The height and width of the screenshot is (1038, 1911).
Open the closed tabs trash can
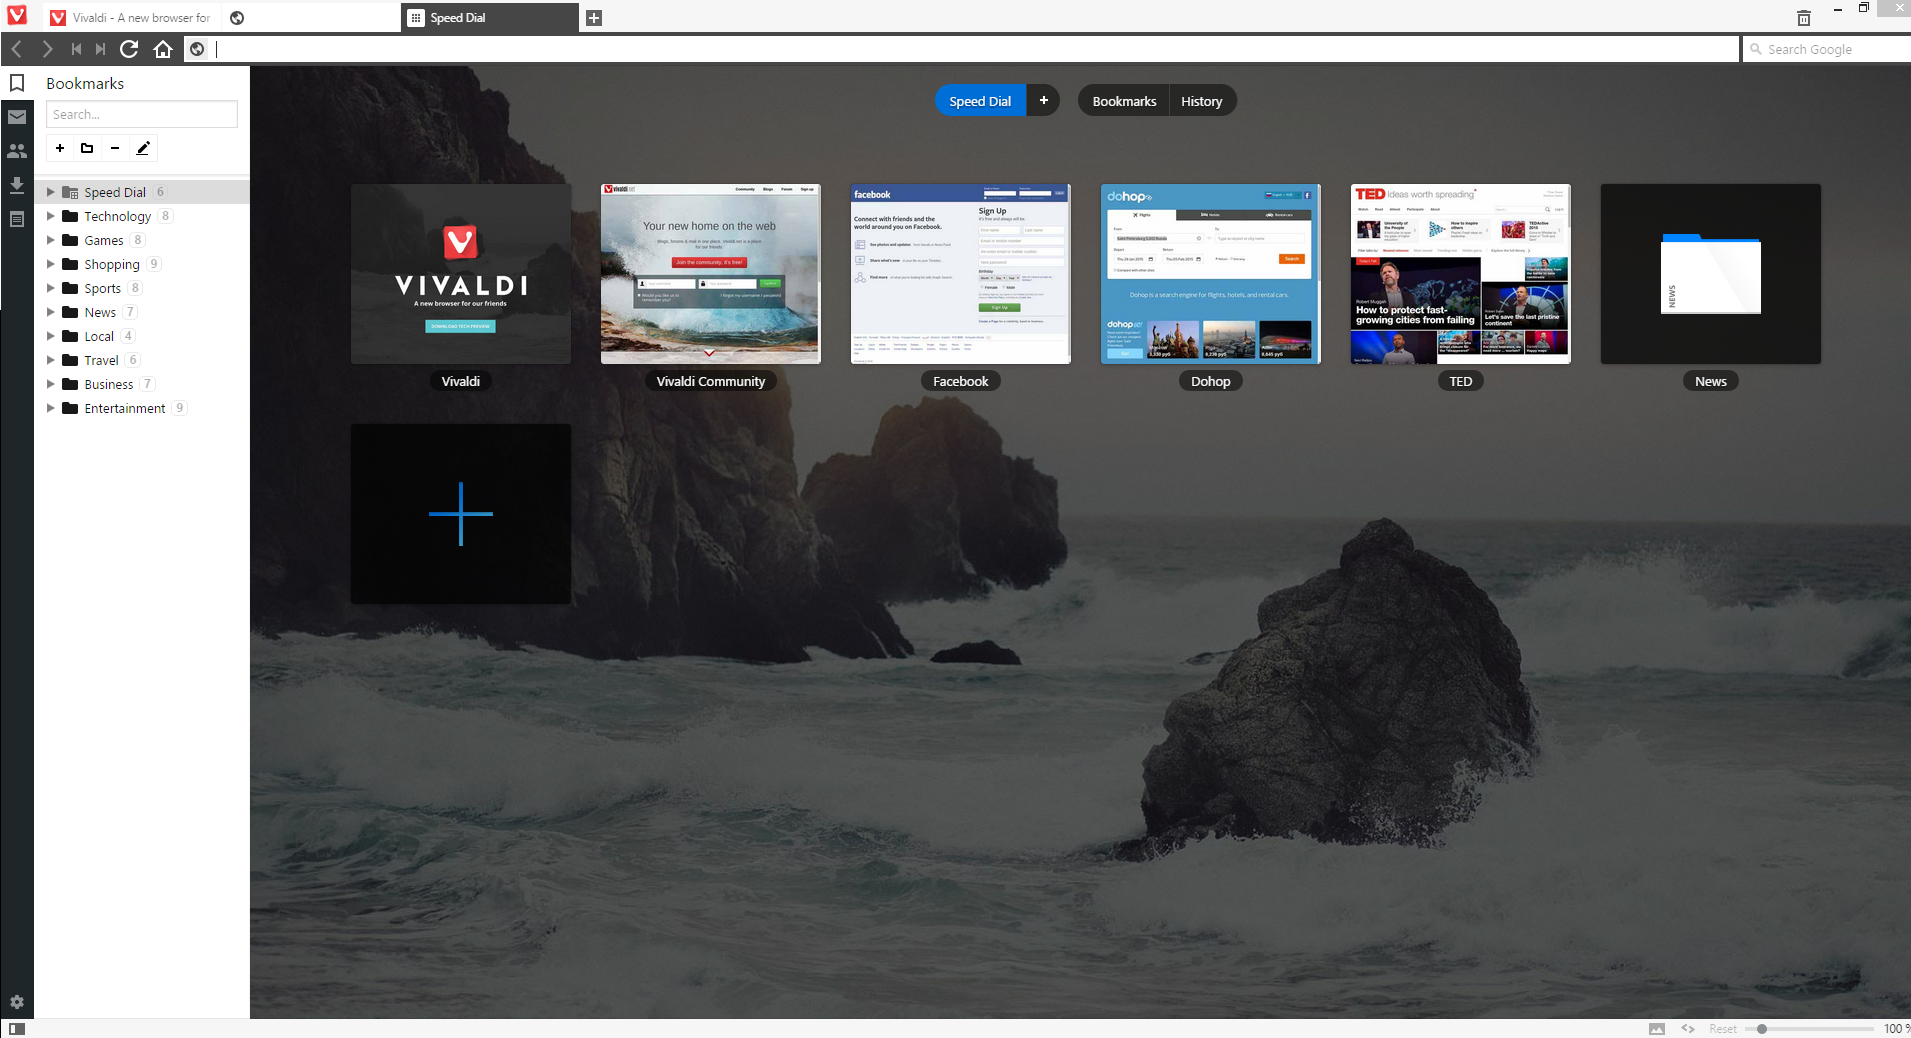1804,18
